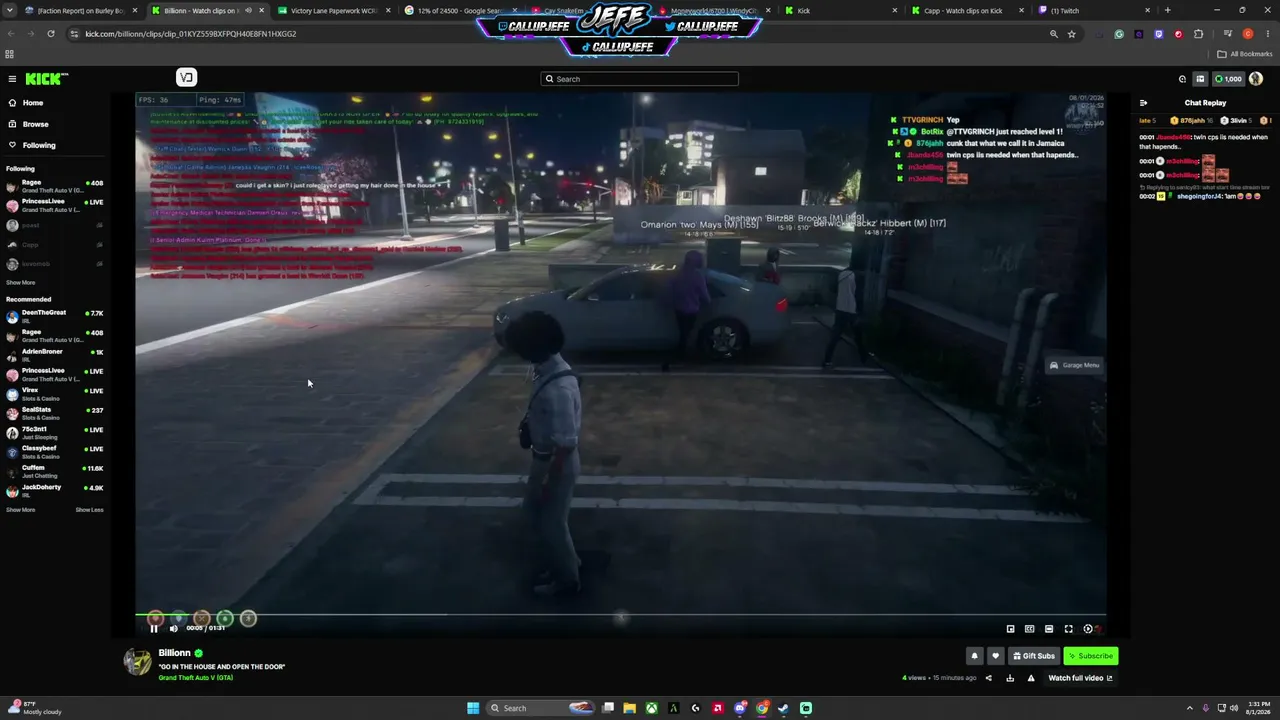The width and height of the screenshot is (1280, 720).
Task: Click Watch full video link
Action: (x=1080, y=678)
